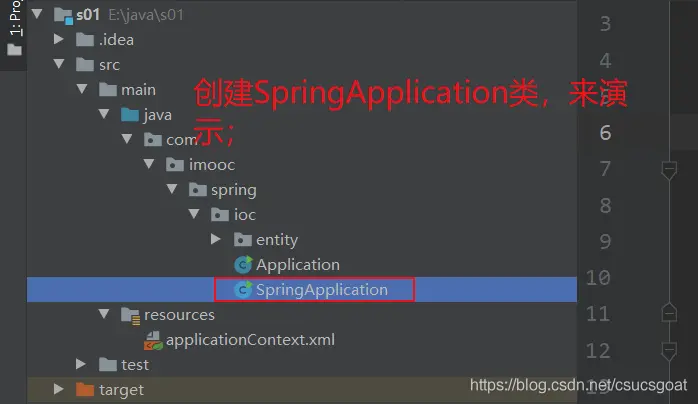Toggle the code fold marker at line 12
Image resolution: width=698 pixels, height=404 pixels.
tap(669, 351)
